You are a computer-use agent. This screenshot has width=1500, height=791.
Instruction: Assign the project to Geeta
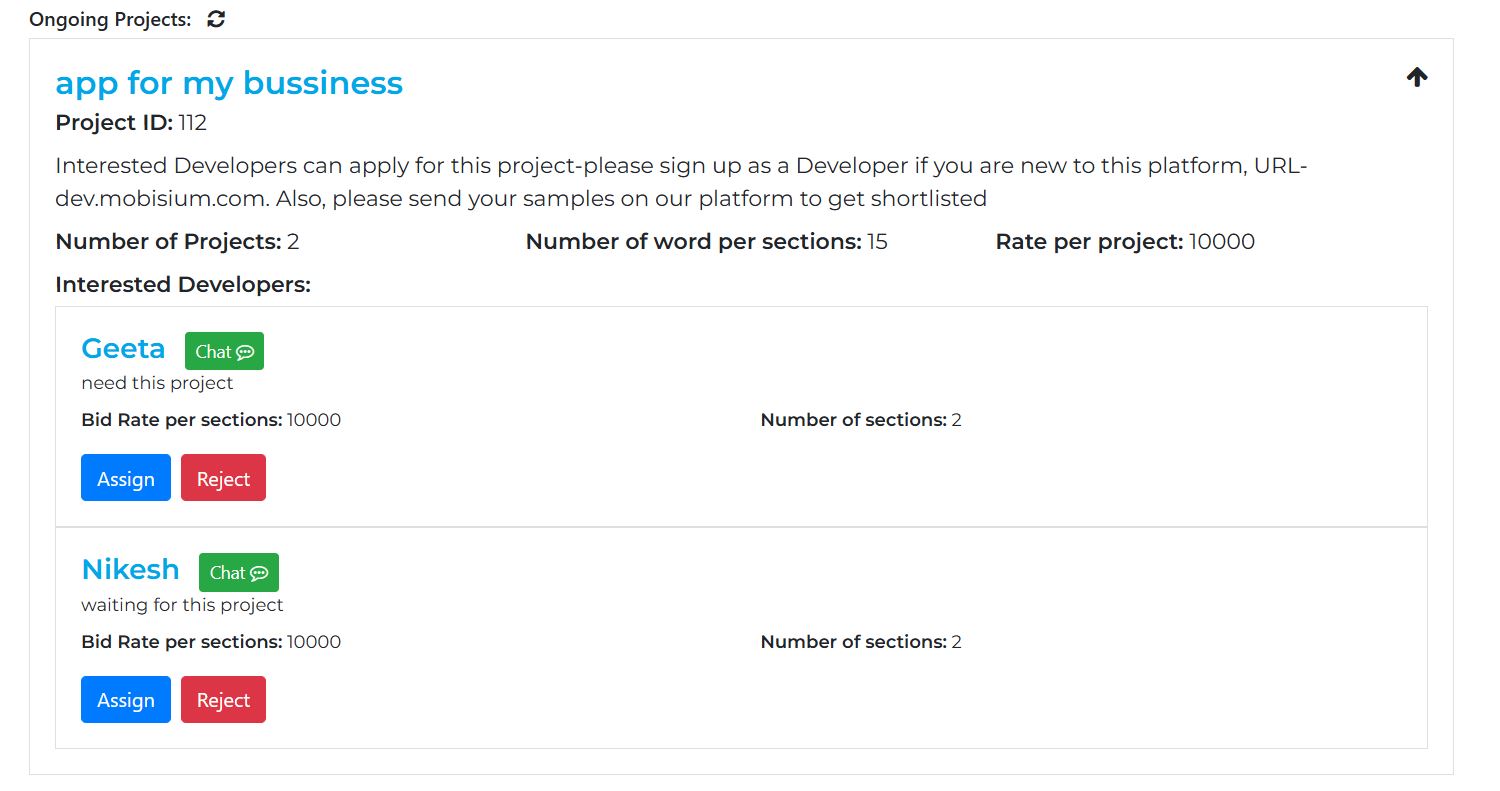[126, 478]
